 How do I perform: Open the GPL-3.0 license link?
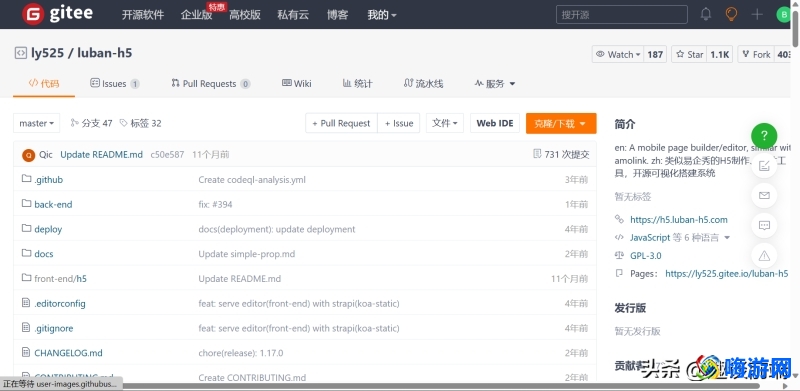pyautogui.click(x=646, y=255)
